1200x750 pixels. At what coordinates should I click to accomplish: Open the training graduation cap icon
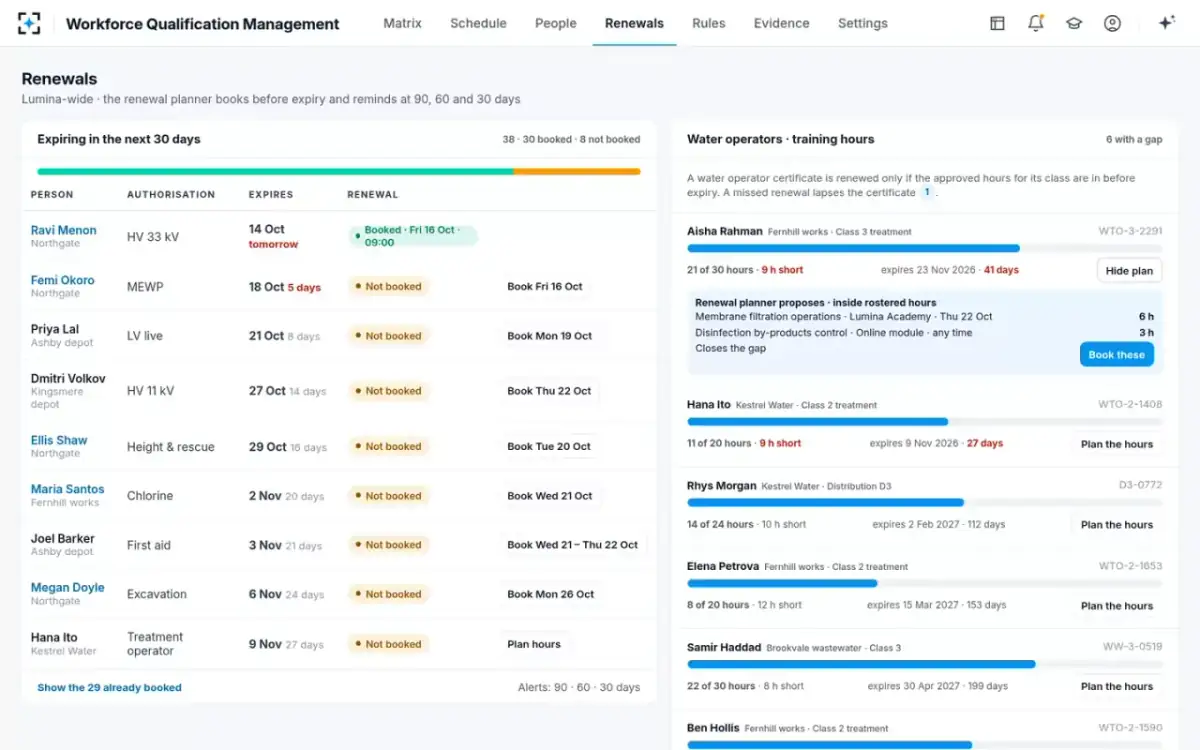[x=1074, y=23]
